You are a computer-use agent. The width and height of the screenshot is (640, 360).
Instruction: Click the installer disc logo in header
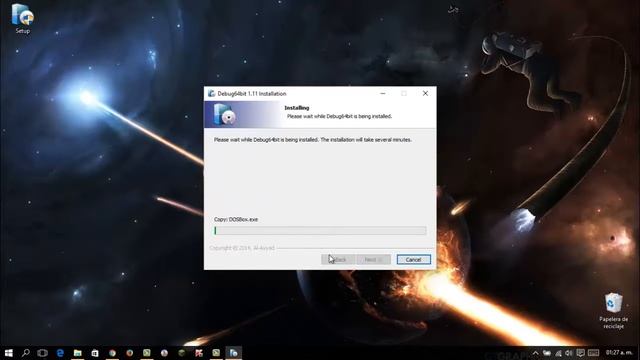pyautogui.click(x=224, y=115)
